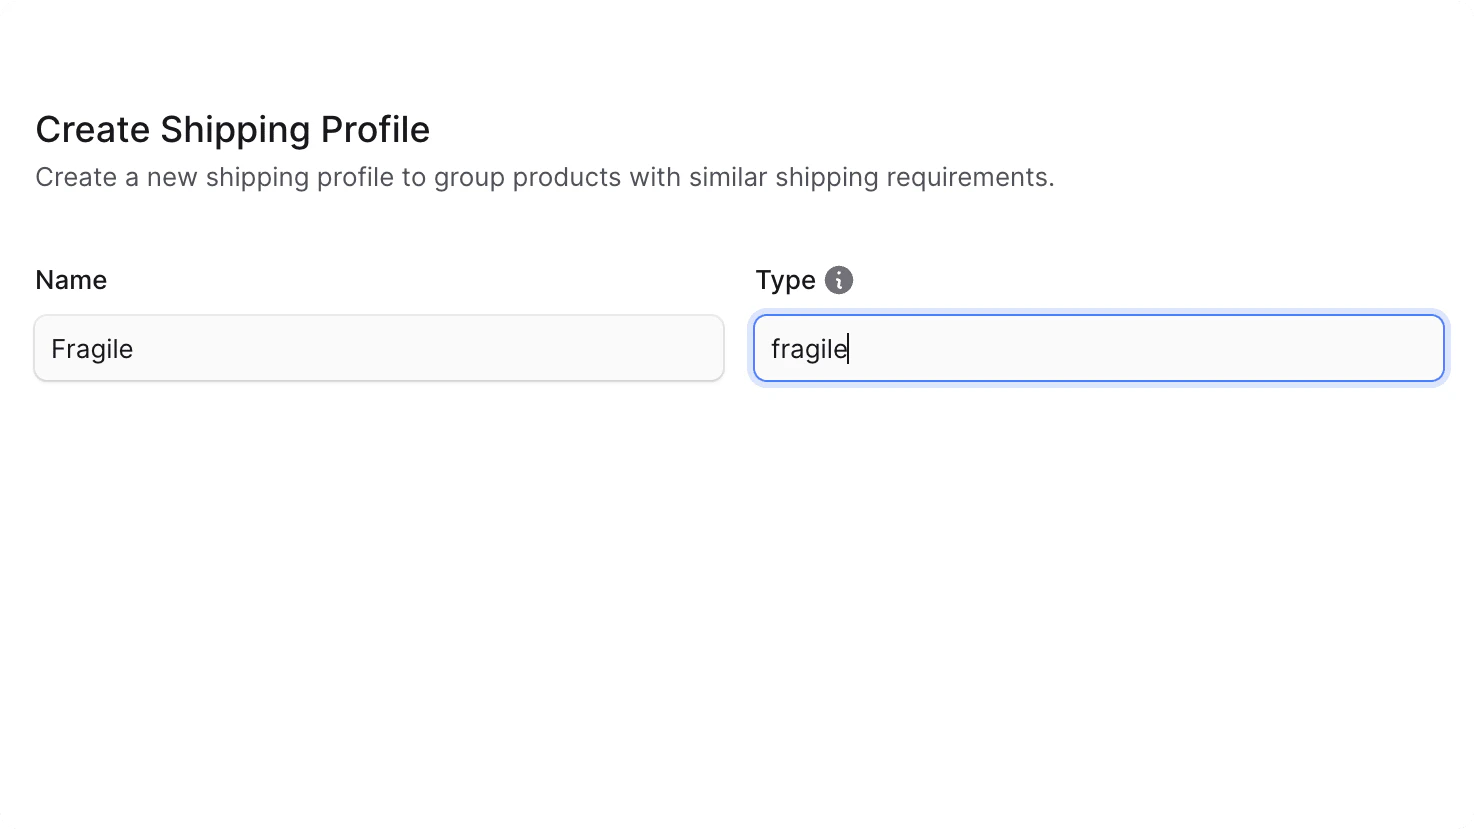The width and height of the screenshot is (1474, 829).
Task: Select the Create Shipping Profile heading
Action: 232,129
